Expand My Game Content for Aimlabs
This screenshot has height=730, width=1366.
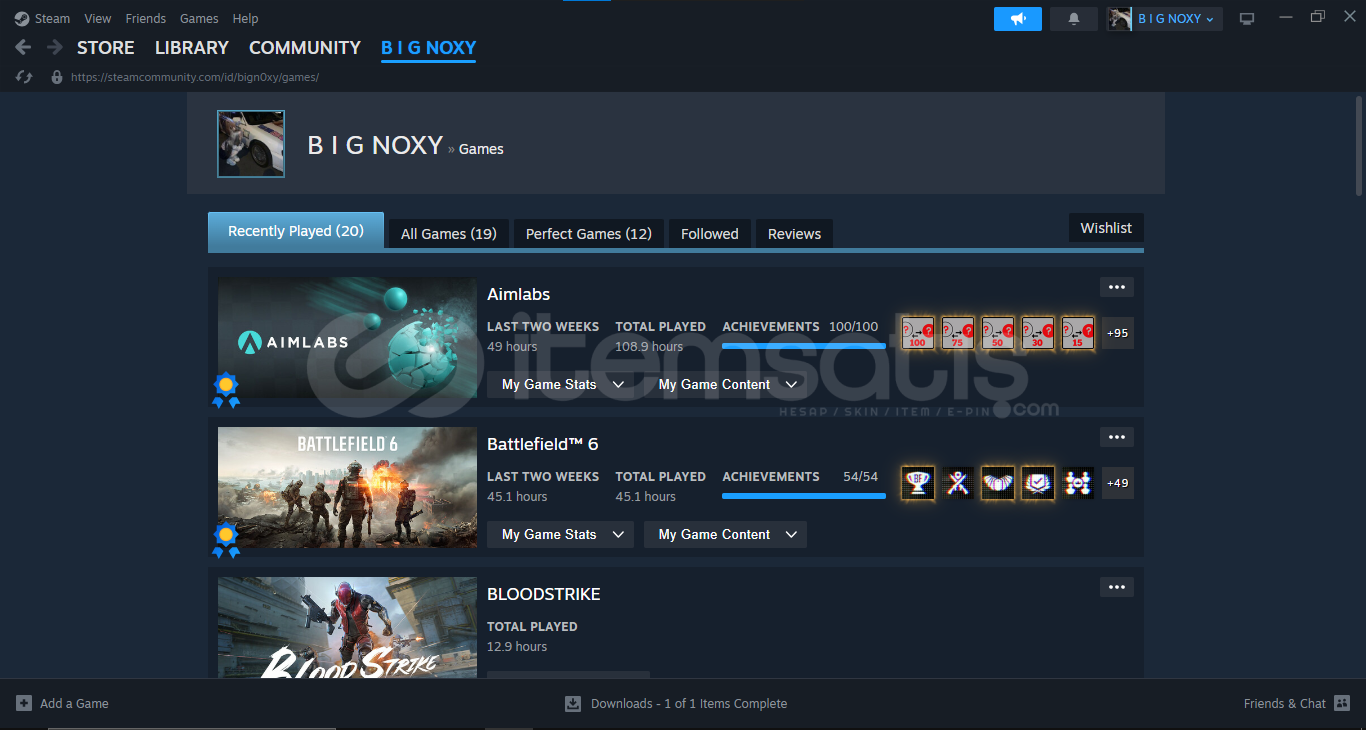pos(725,384)
